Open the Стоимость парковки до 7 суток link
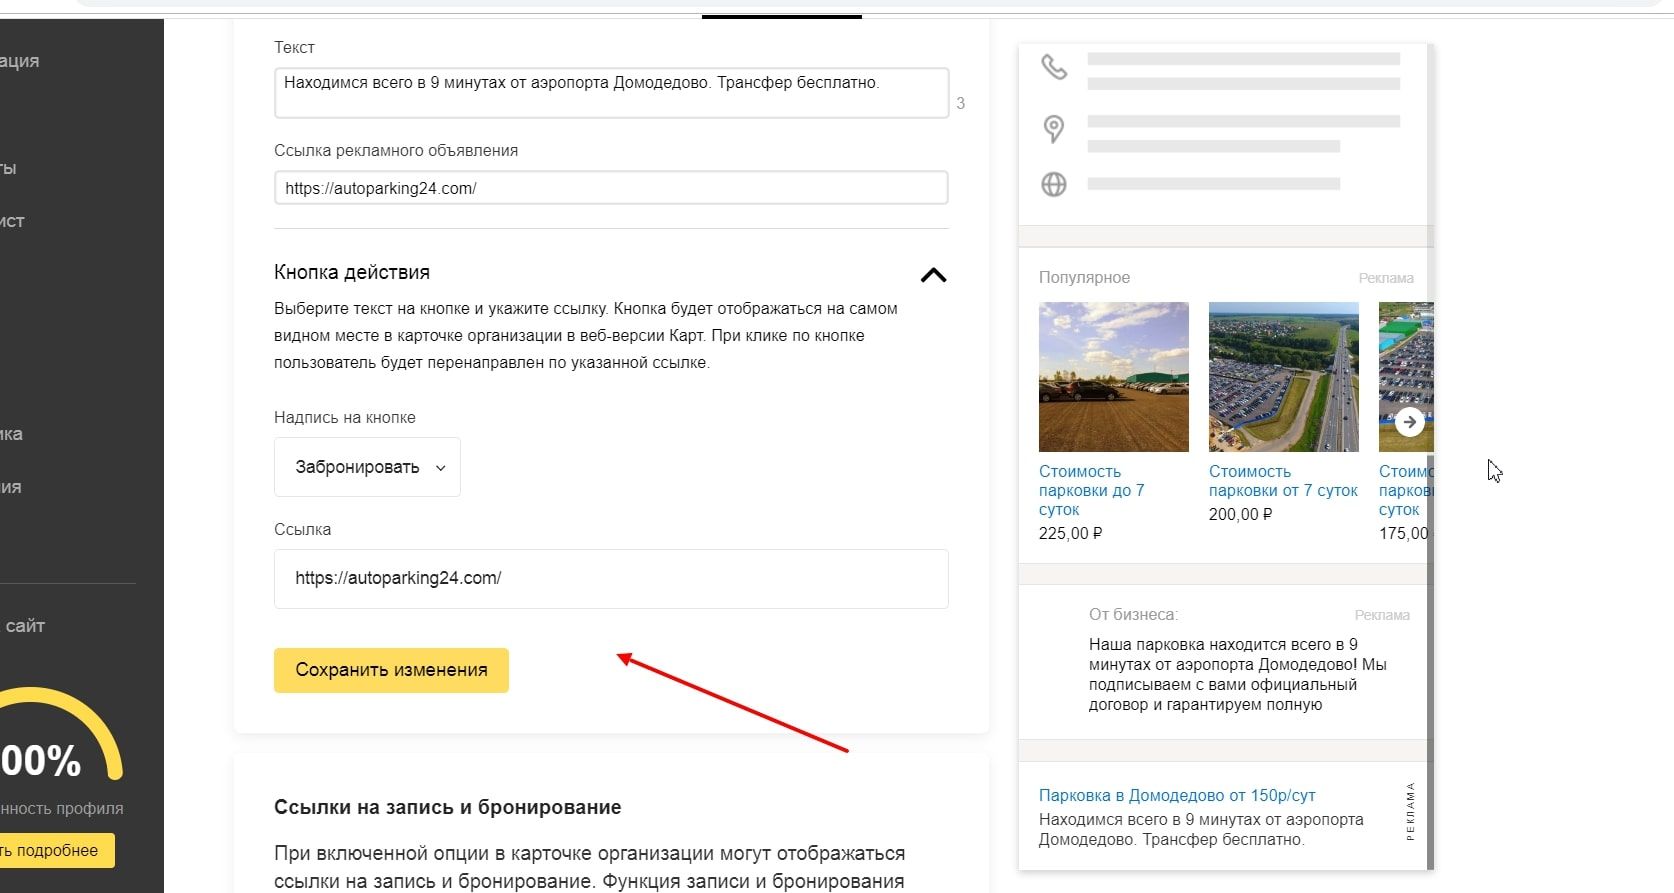Viewport: 1674px width, 893px height. [1091, 490]
